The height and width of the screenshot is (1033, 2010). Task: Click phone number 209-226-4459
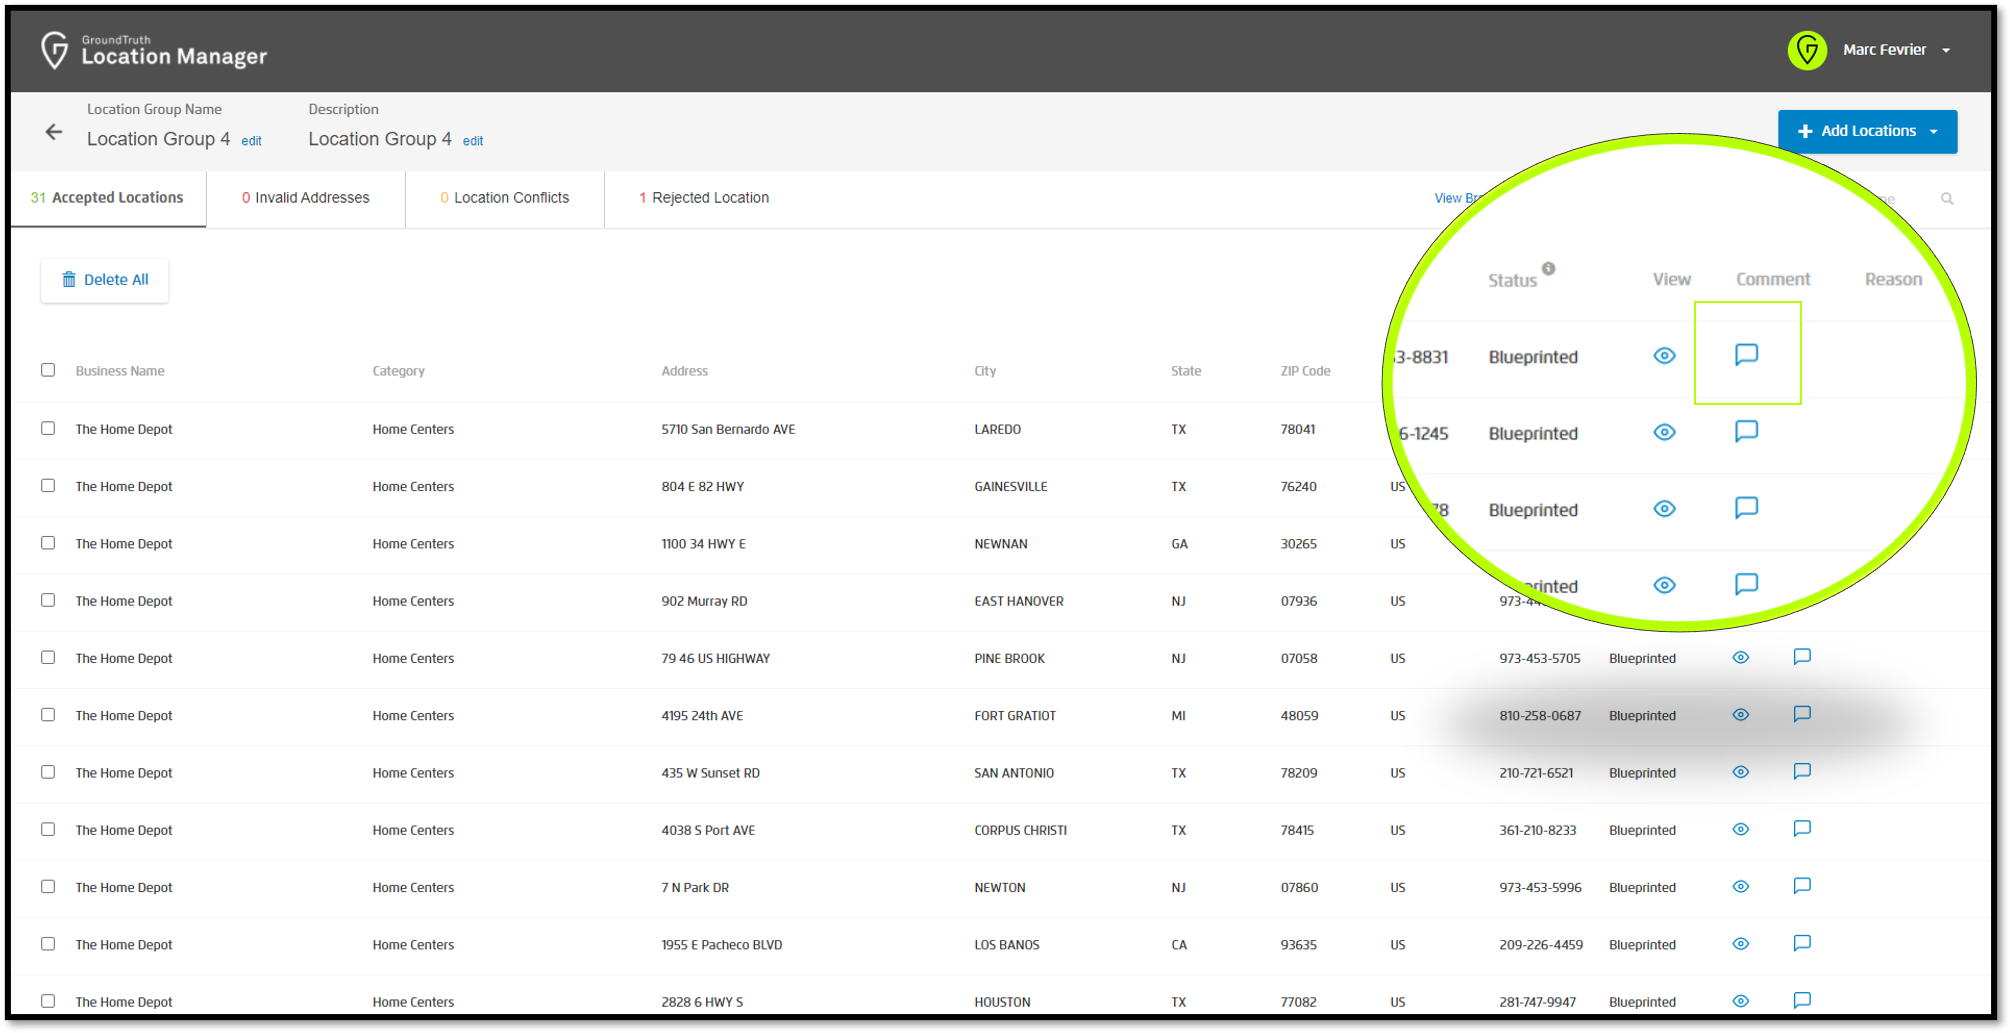coord(1541,945)
